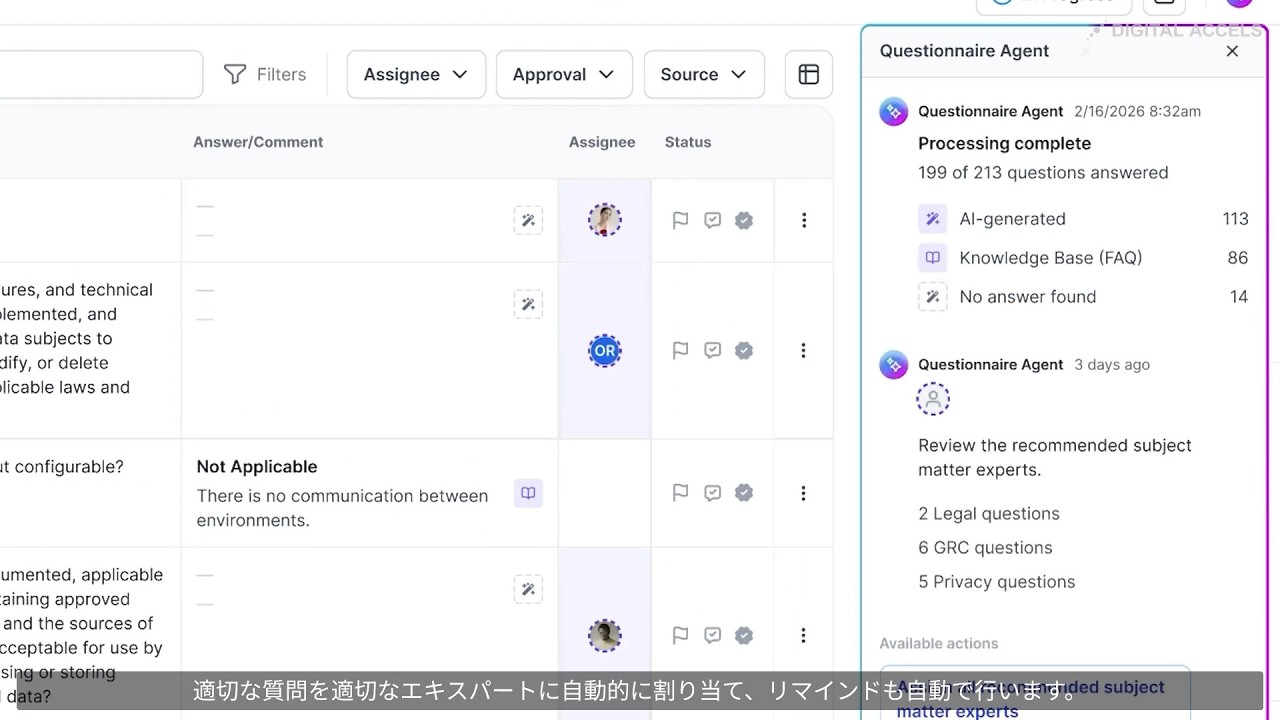Expand the Assignee dropdown filter
1280x720 pixels.
pyautogui.click(x=416, y=75)
